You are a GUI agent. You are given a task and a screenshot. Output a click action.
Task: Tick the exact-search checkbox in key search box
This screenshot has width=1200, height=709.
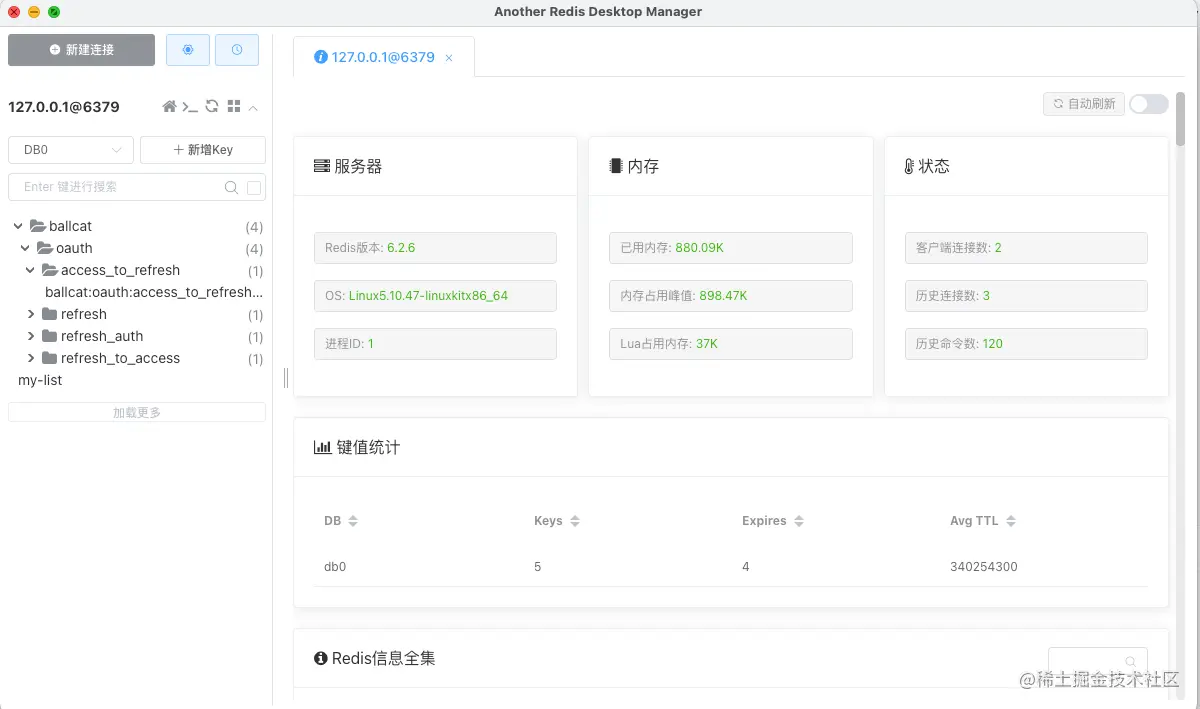pyautogui.click(x=254, y=187)
